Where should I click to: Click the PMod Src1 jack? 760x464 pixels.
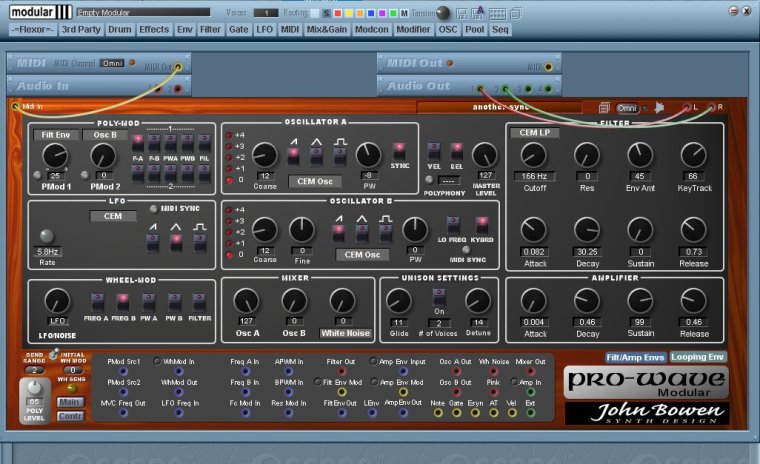(x=124, y=371)
